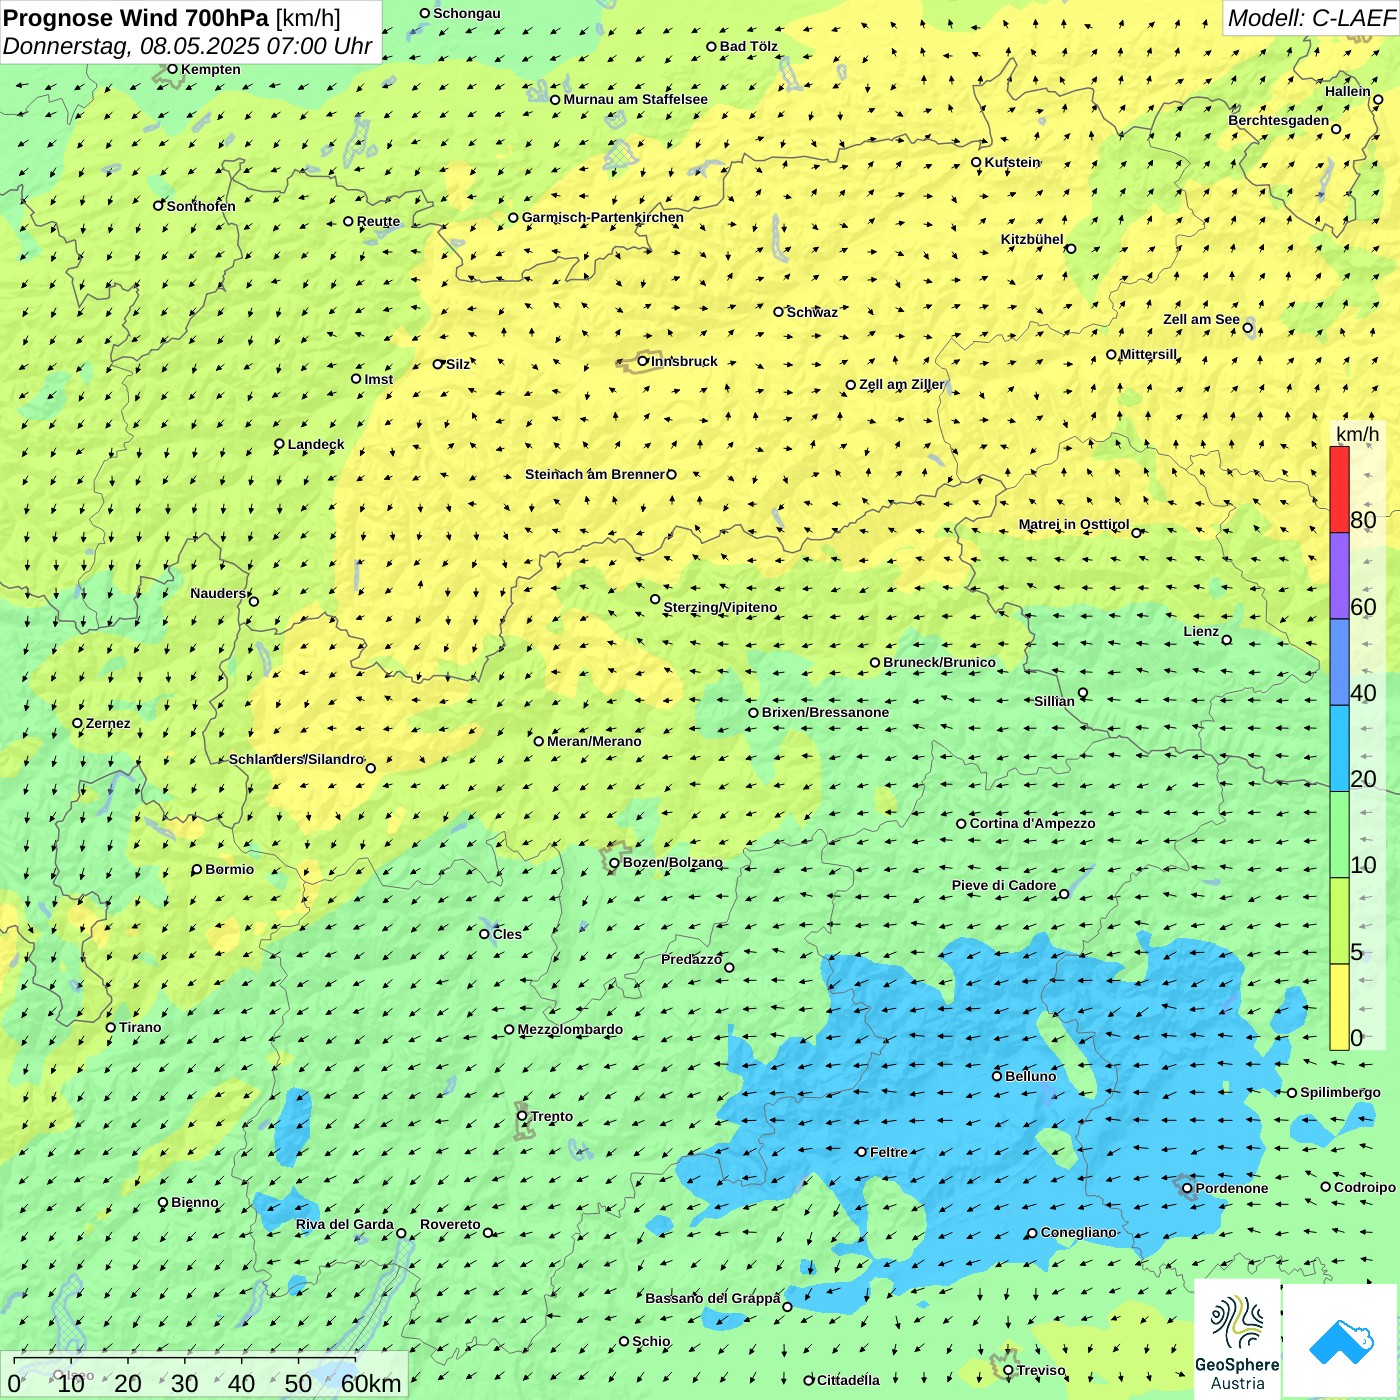Pick the dark blue legend segment
This screenshot has height=1400, width=1400.
[1339, 663]
